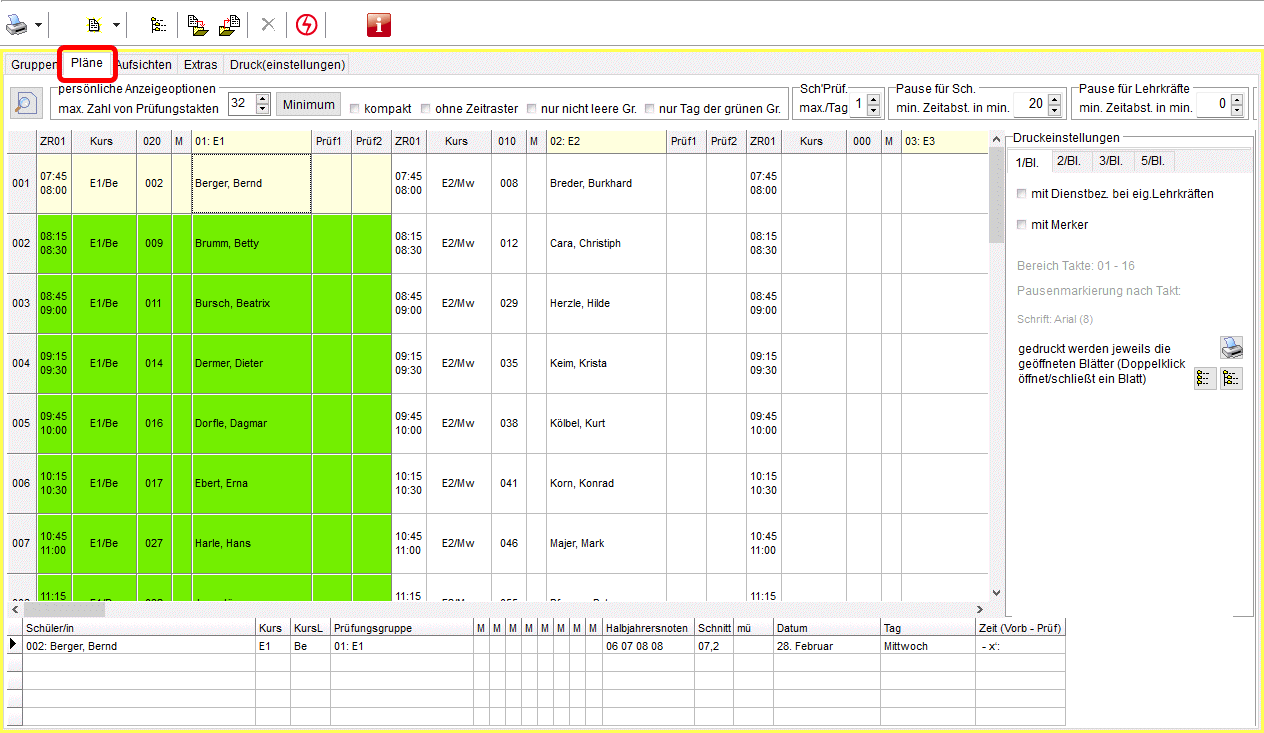This screenshot has height=733, width=1264.
Task: Select the Berger, Bernd cell in the plan
Action: click(251, 184)
